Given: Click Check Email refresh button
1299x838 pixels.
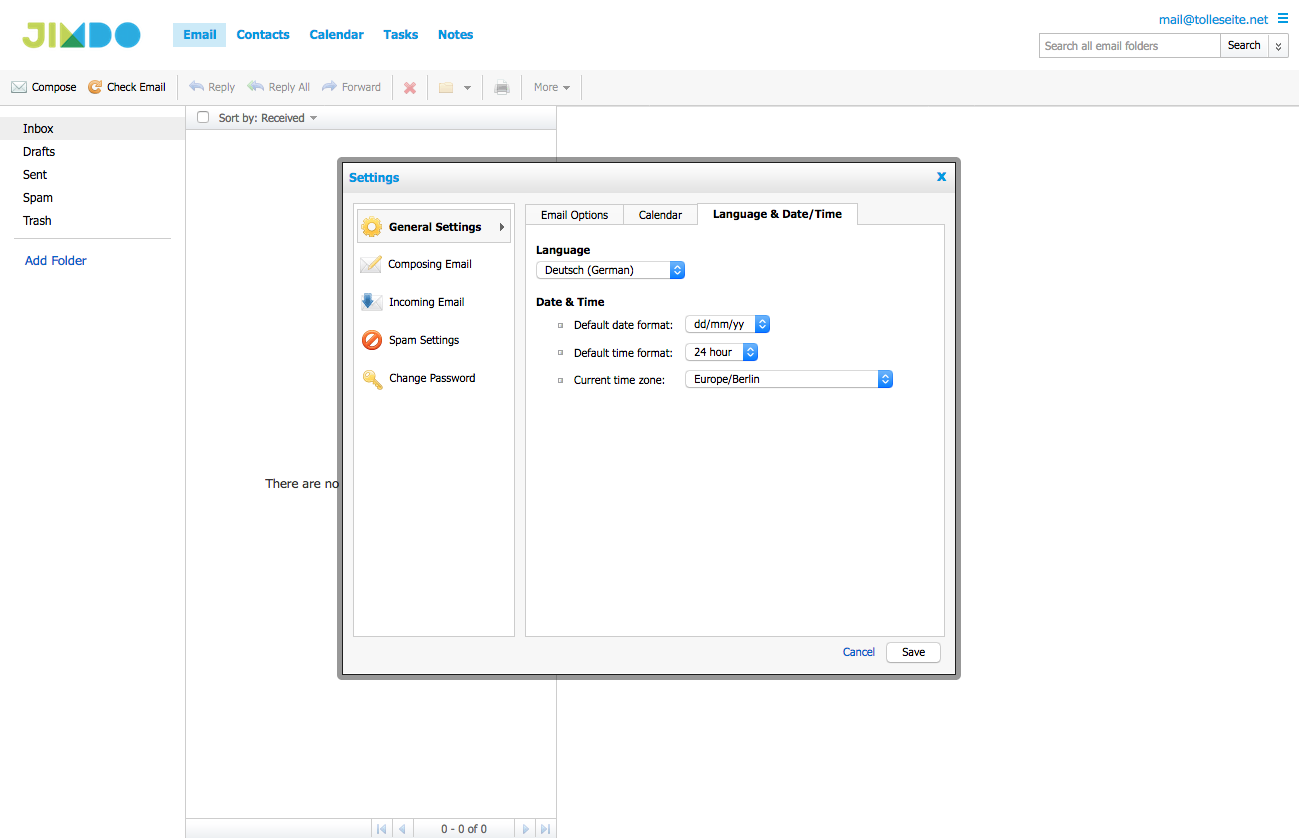Looking at the screenshot, I should click(127, 87).
